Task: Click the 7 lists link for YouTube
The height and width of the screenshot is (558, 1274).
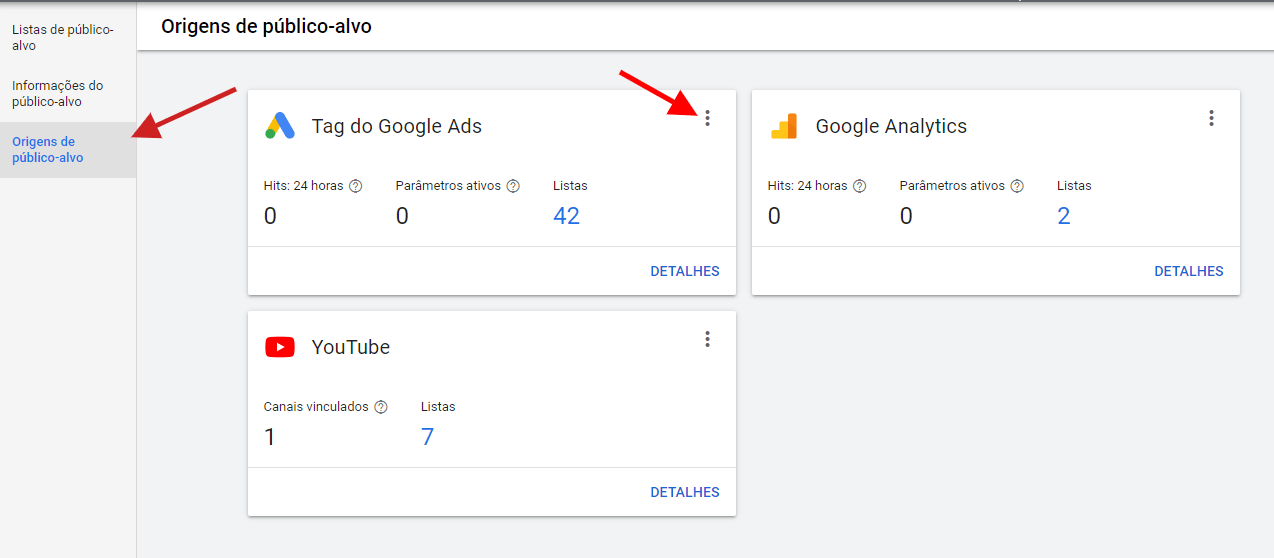Action: tap(427, 437)
